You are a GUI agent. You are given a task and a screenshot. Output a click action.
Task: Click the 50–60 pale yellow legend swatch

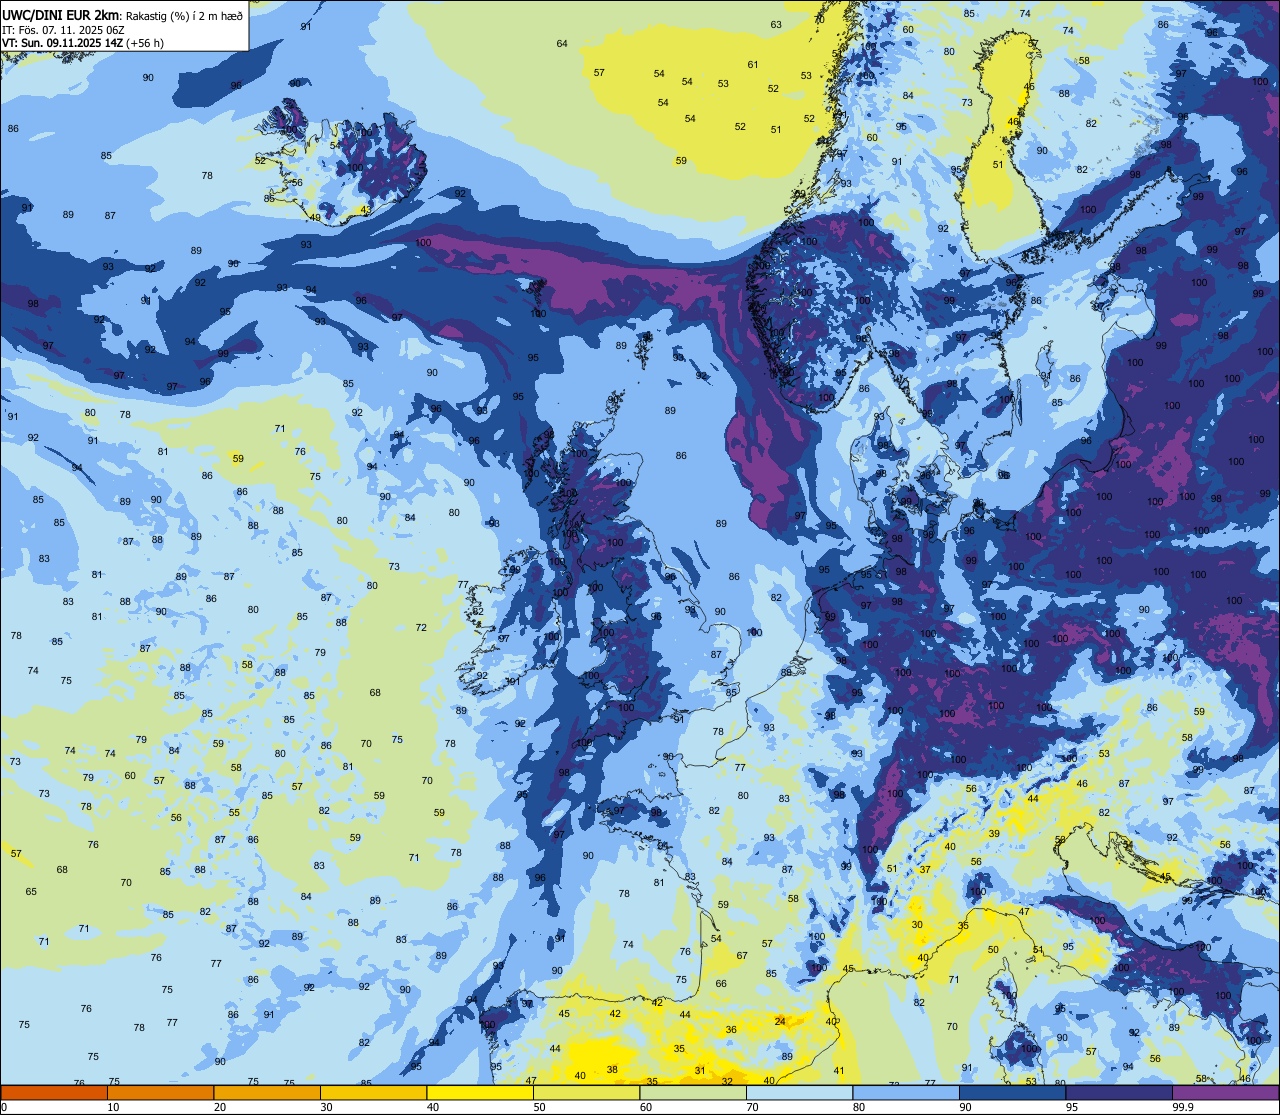pos(586,1092)
